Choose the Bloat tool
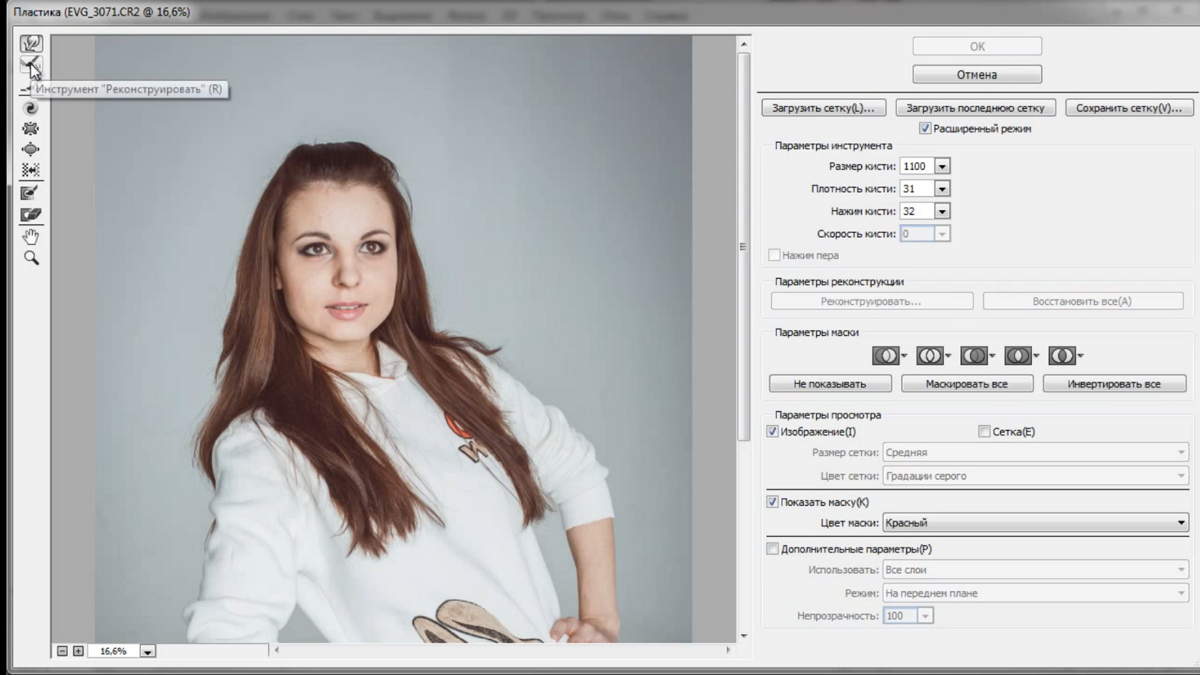The height and width of the screenshot is (675, 1200). click(x=31, y=149)
